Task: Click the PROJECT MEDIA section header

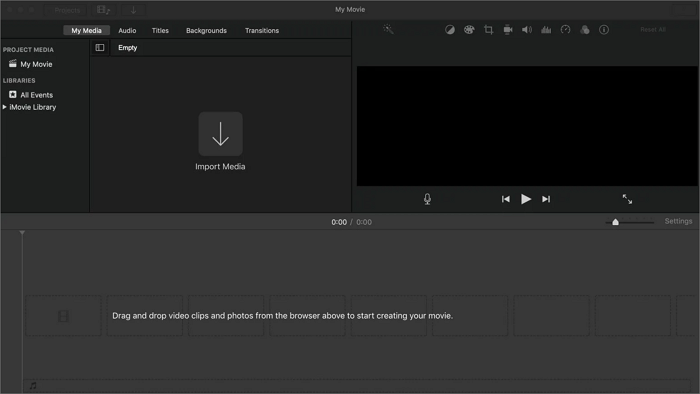Action: [x=28, y=50]
